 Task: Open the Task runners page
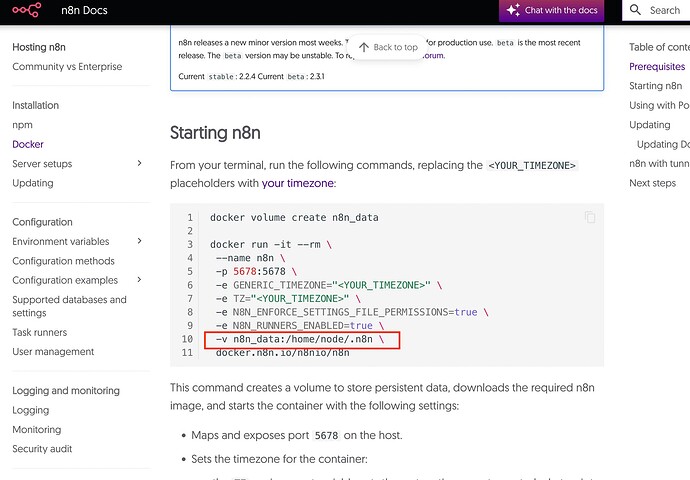(x=40, y=333)
